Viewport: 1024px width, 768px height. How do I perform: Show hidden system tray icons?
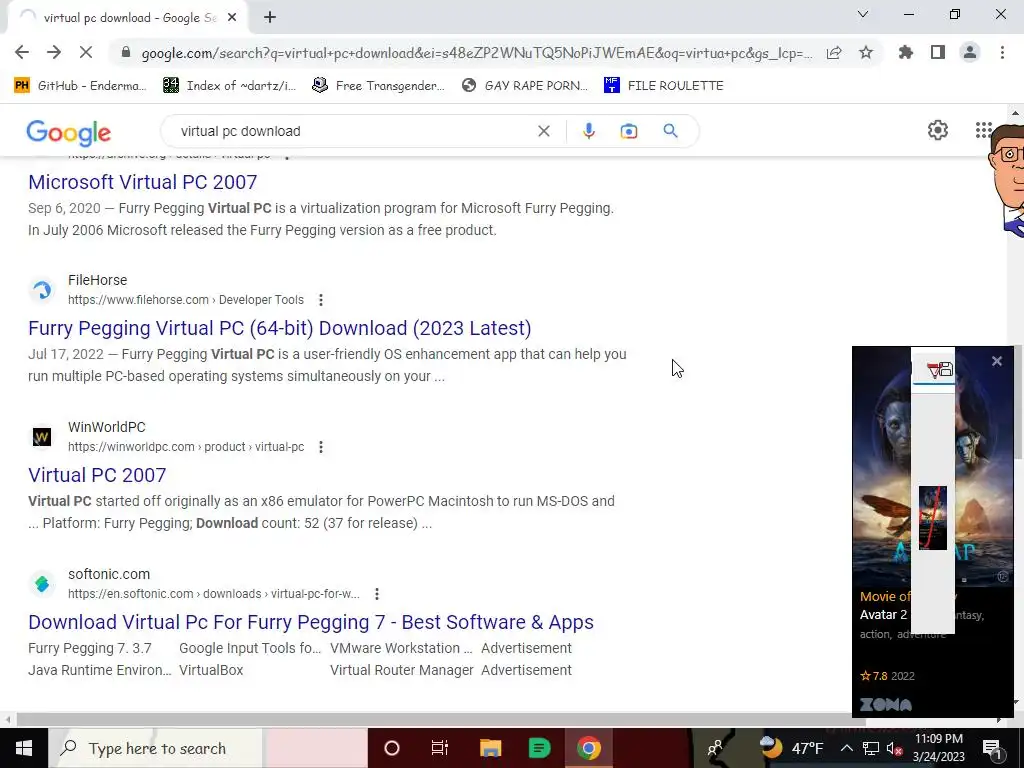pyautogui.click(x=846, y=748)
